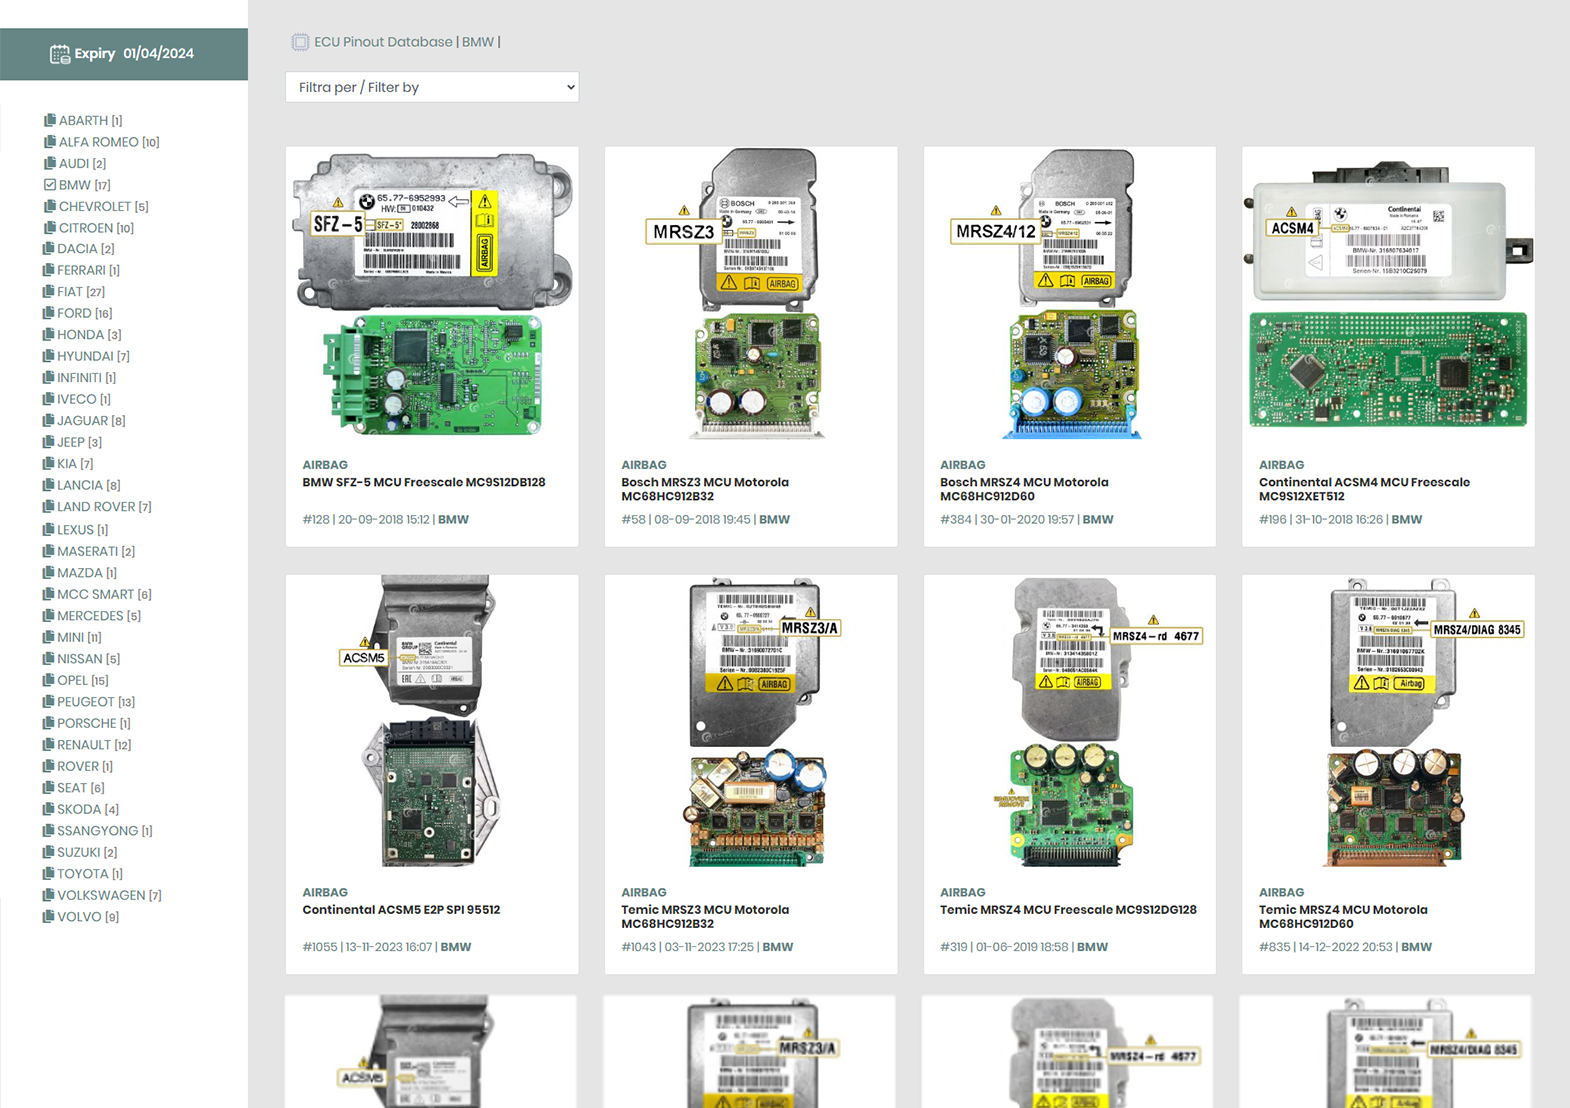Click the folder icon next to FORD

pos(48,313)
